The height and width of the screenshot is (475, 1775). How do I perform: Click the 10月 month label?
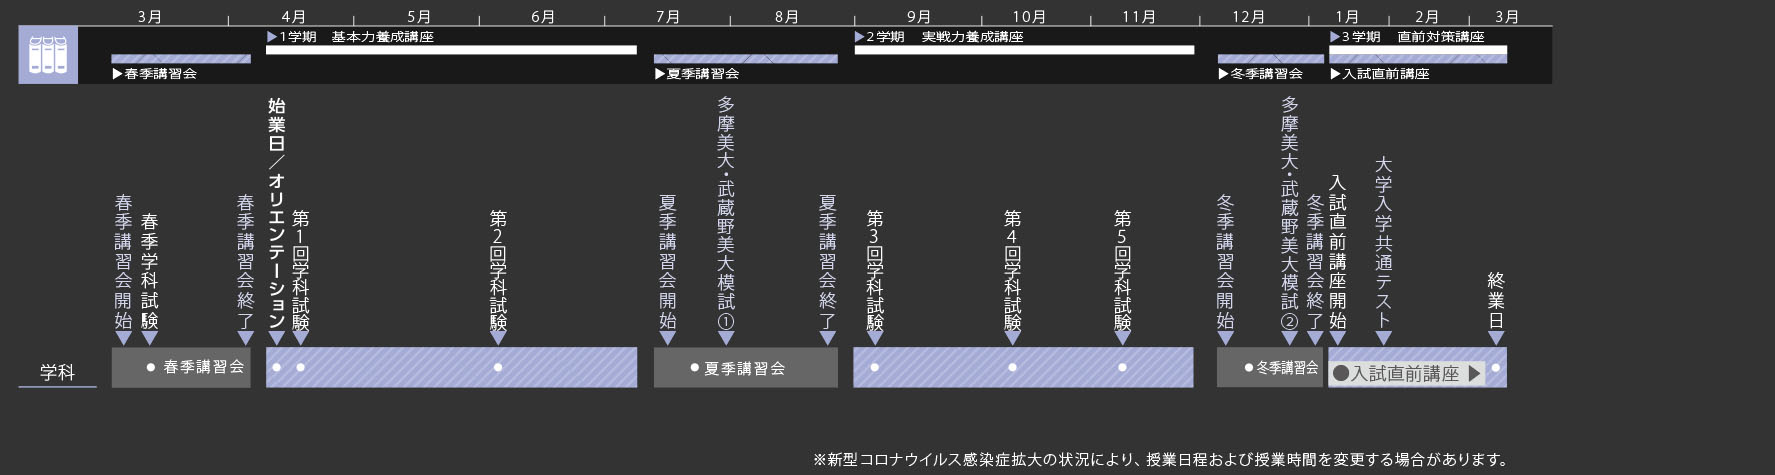pyautogui.click(x=1029, y=17)
